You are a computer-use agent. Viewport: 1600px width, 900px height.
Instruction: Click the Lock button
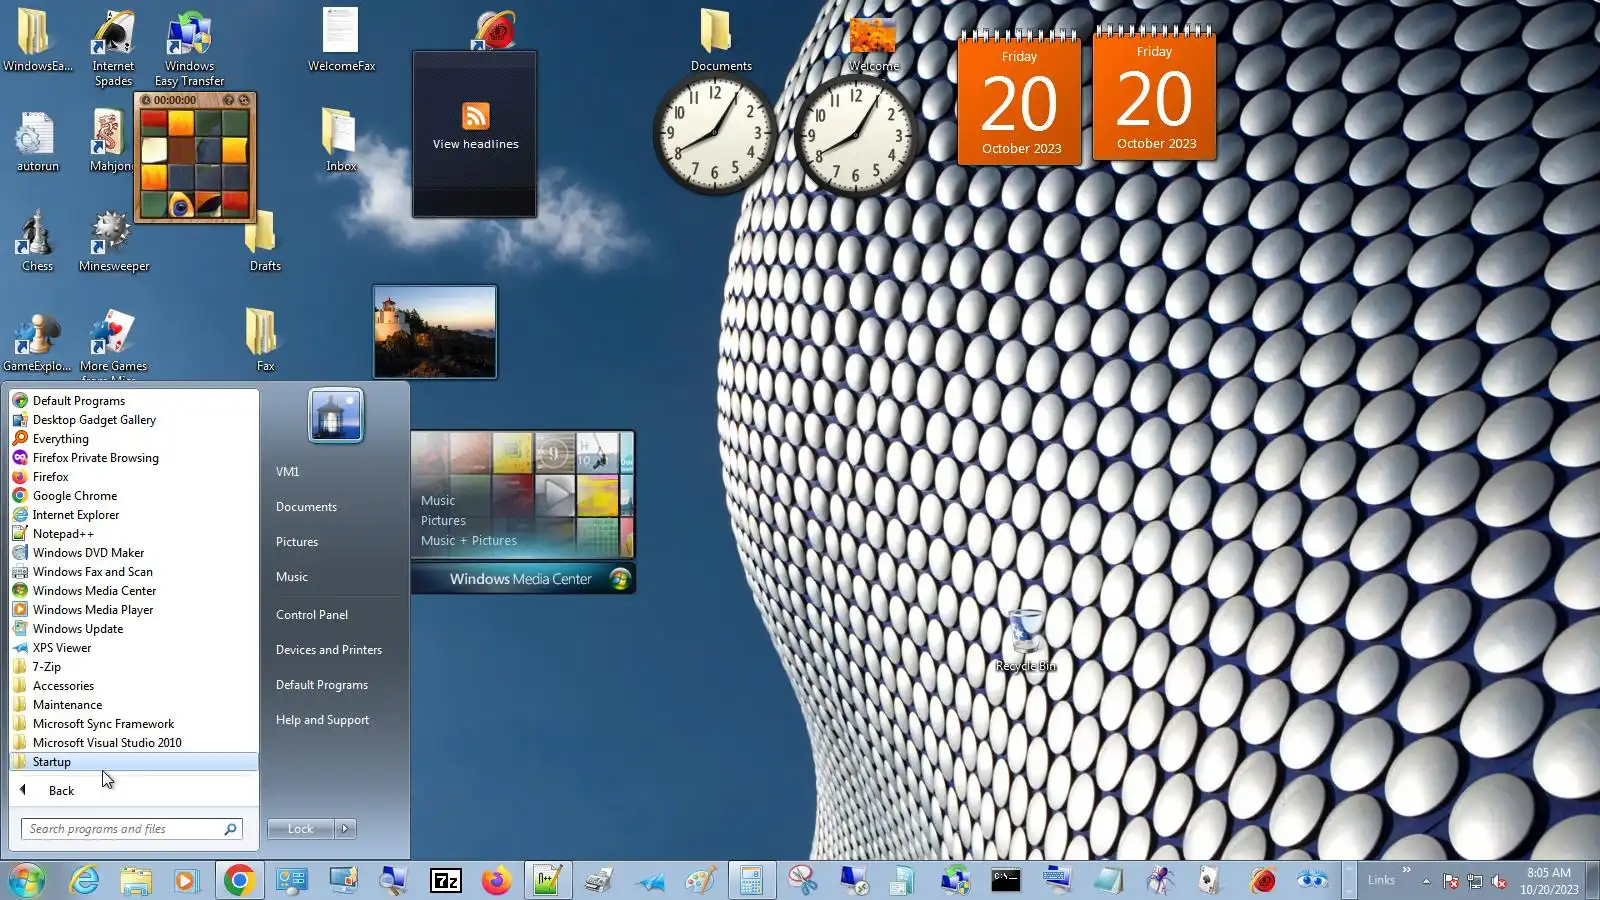click(x=300, y=829)
